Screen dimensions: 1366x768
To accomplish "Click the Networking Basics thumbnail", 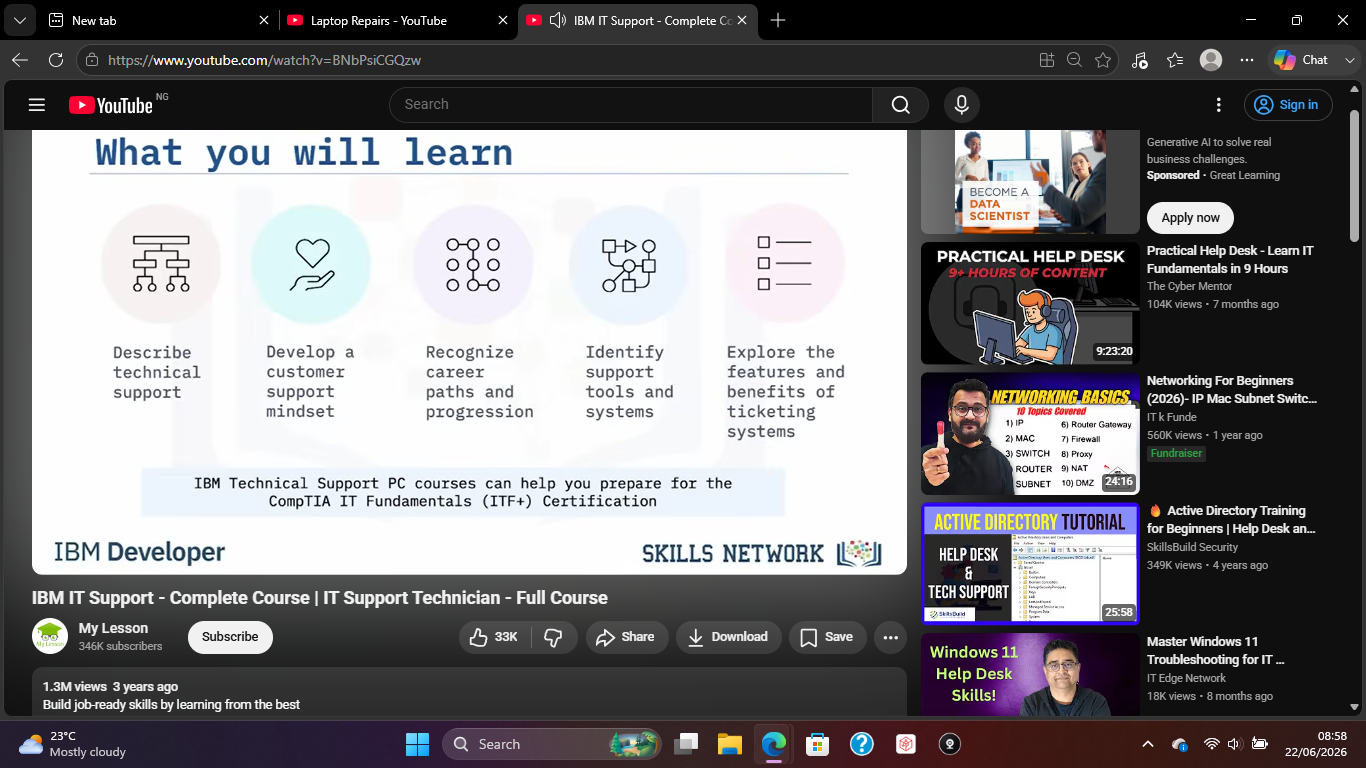I will click(x=1030, y=434).
